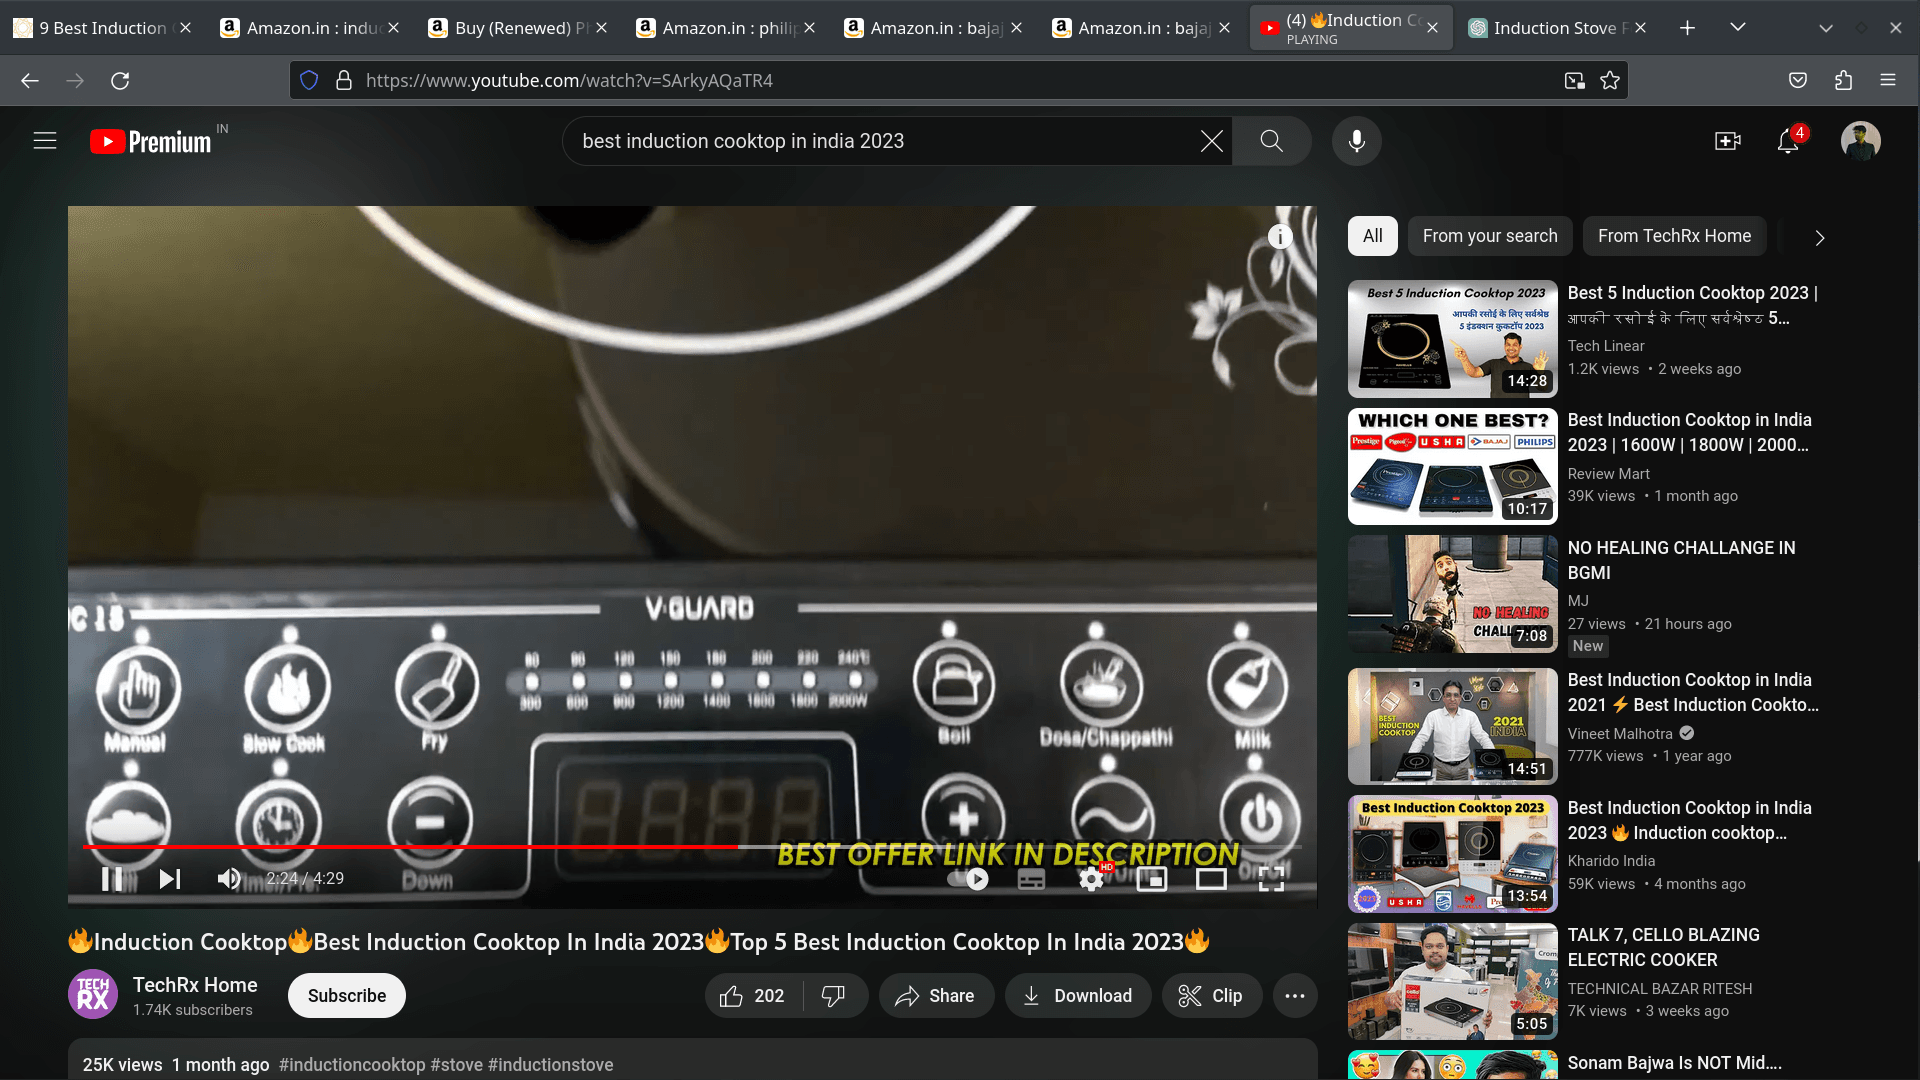This screenshot has height=1080, width=1920.
Task: Toggle picture-in-picture from address bar
Action: pos(1574,81)
